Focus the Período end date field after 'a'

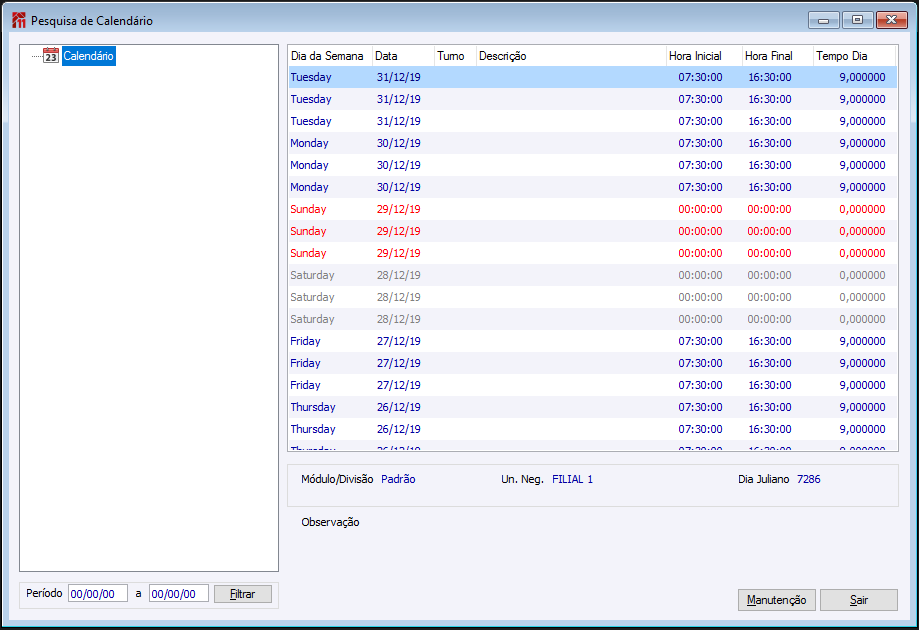[179, 594]
